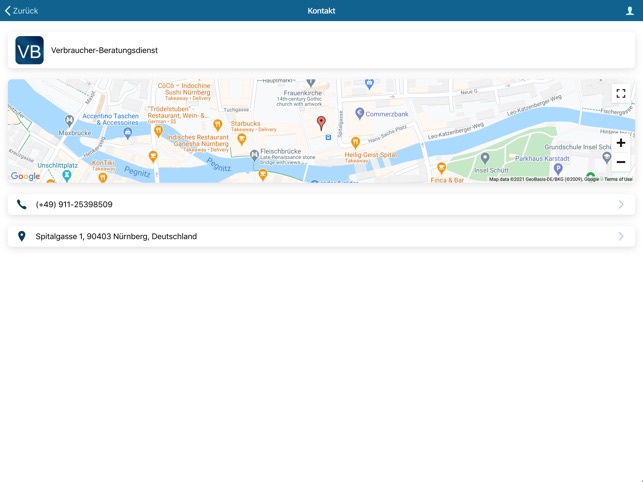Image resolution: width=643 pixels, height=482 pixels.
Task: Click the Google logo on map
Action: [26, 176]
